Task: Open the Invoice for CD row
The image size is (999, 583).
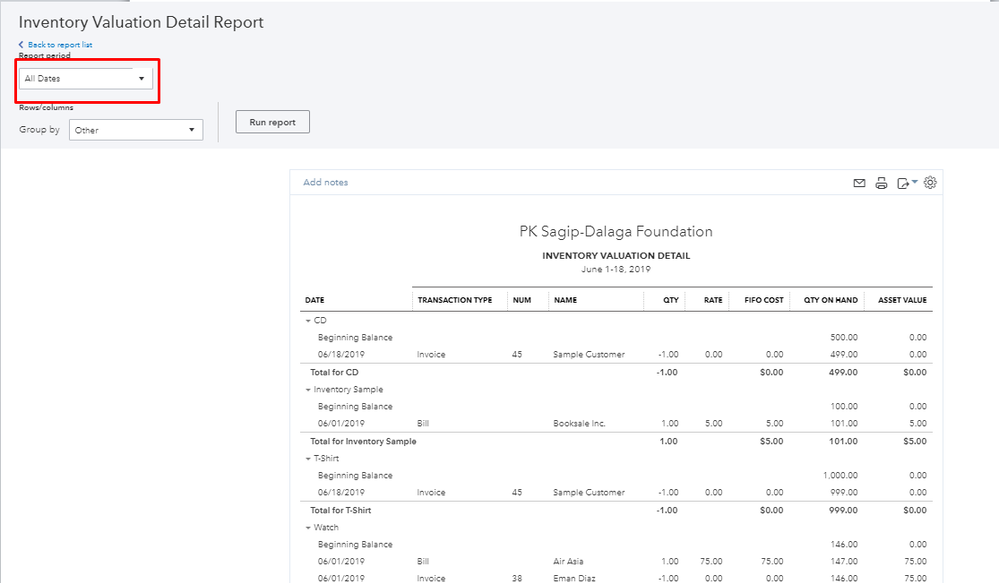Action: [x=434, y=355]
